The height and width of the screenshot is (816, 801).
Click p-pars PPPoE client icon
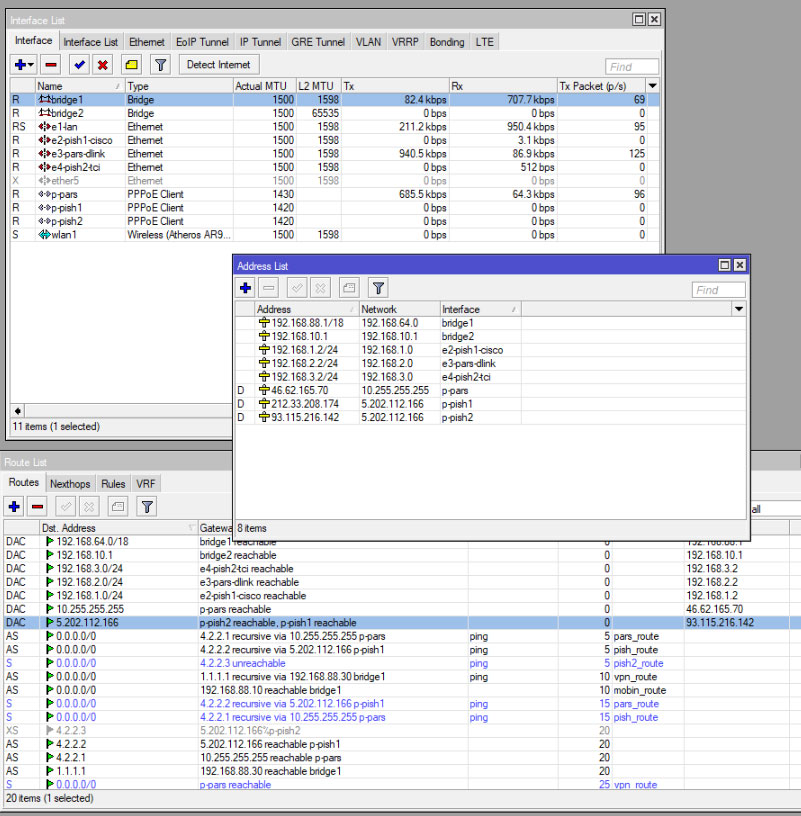45,194
